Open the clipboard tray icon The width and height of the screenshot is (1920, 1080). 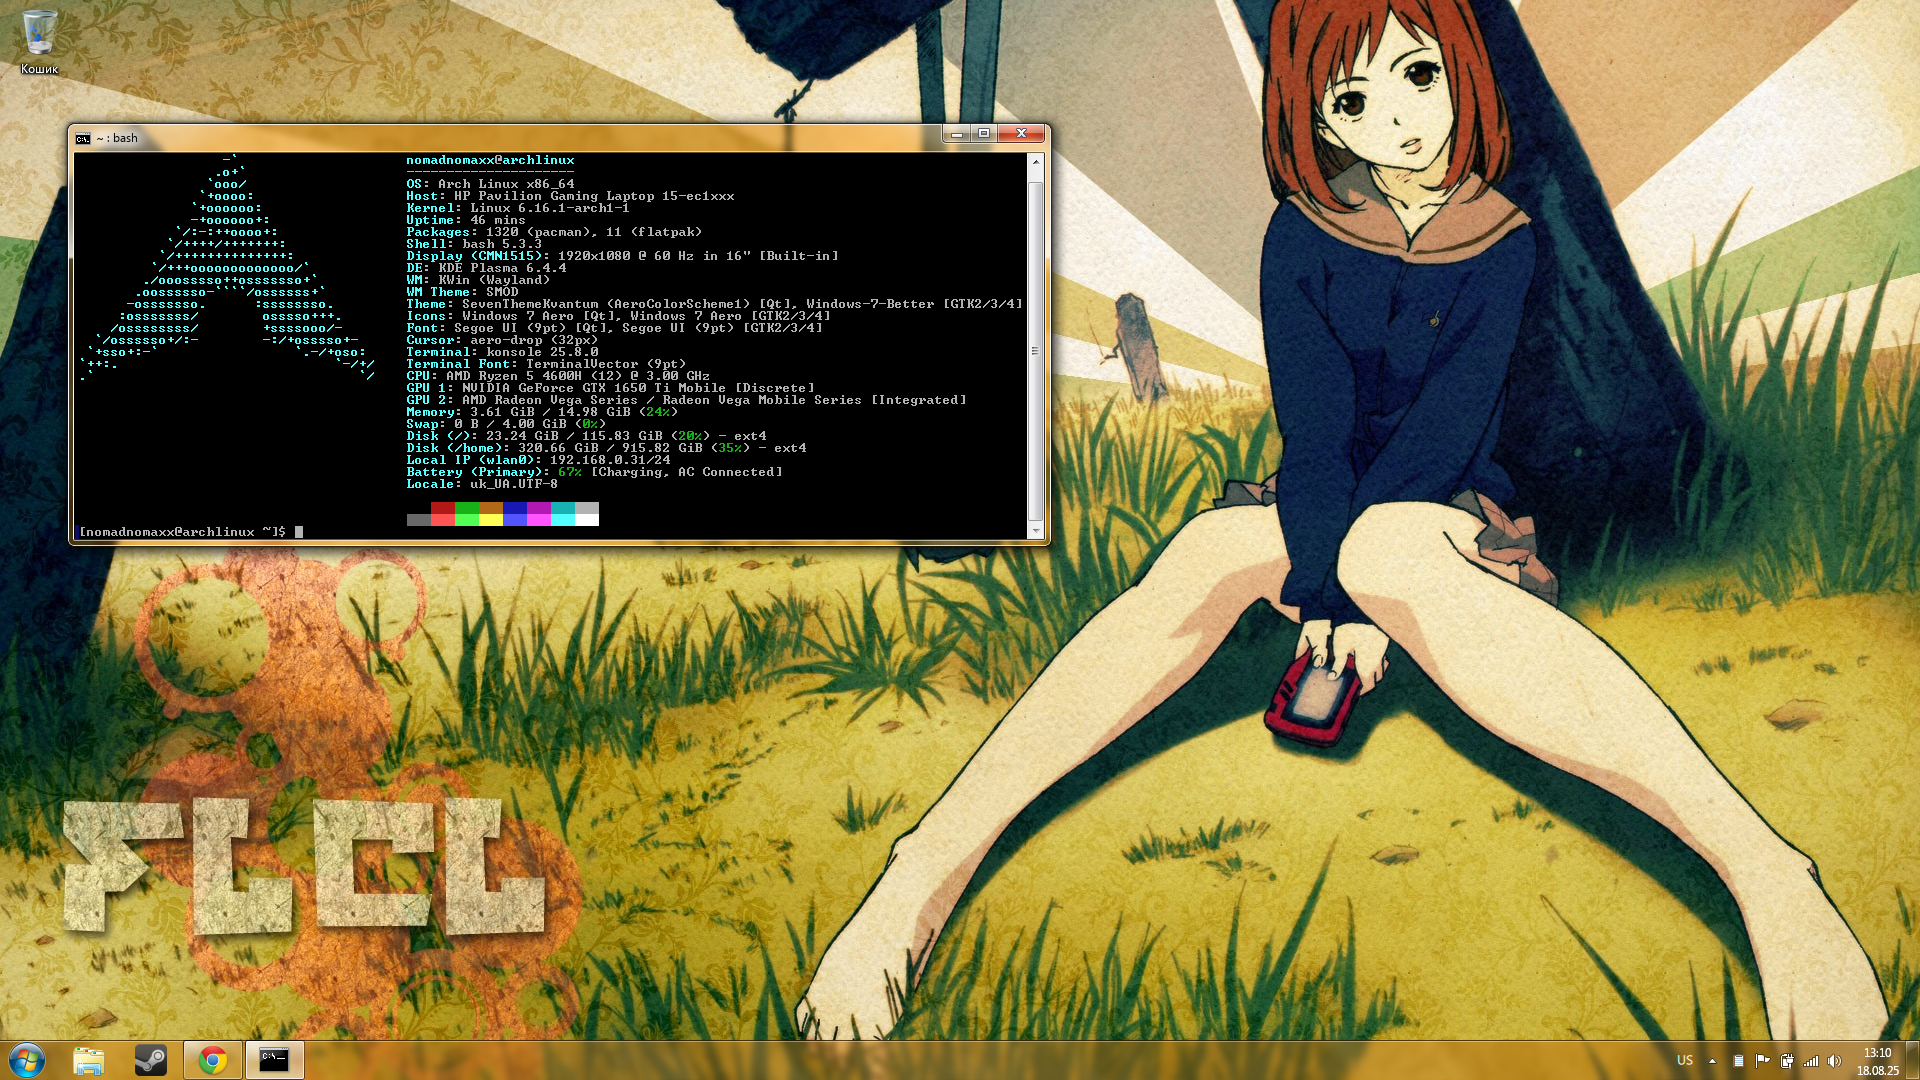[x=1738, y=1061]
